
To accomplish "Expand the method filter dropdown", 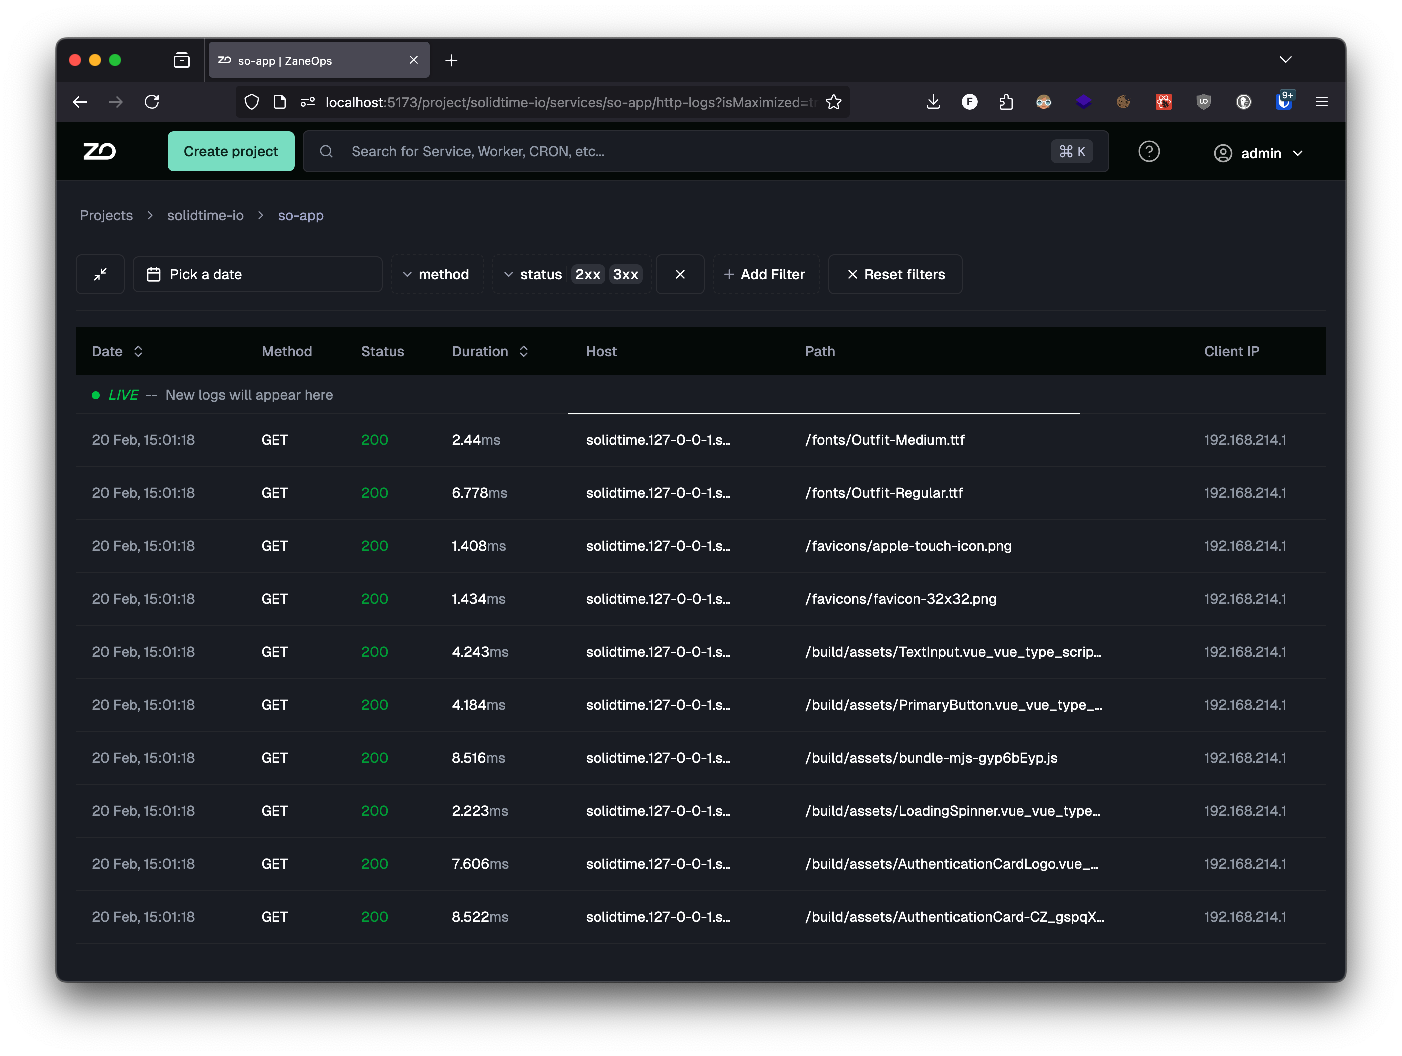I will click(x=436, y=274).
